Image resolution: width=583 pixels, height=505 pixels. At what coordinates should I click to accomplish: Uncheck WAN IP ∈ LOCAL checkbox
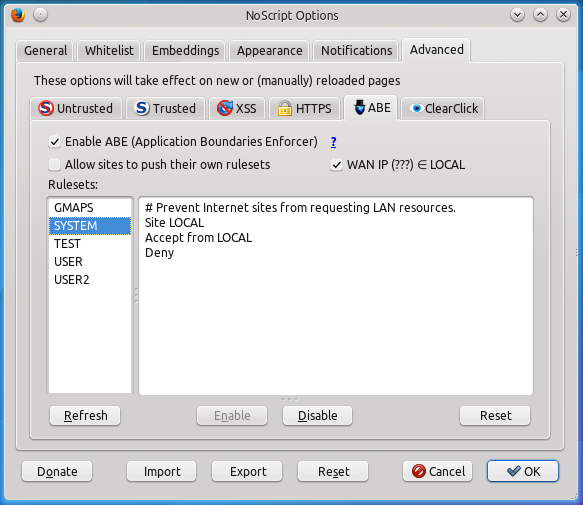(x=336, y=164)
